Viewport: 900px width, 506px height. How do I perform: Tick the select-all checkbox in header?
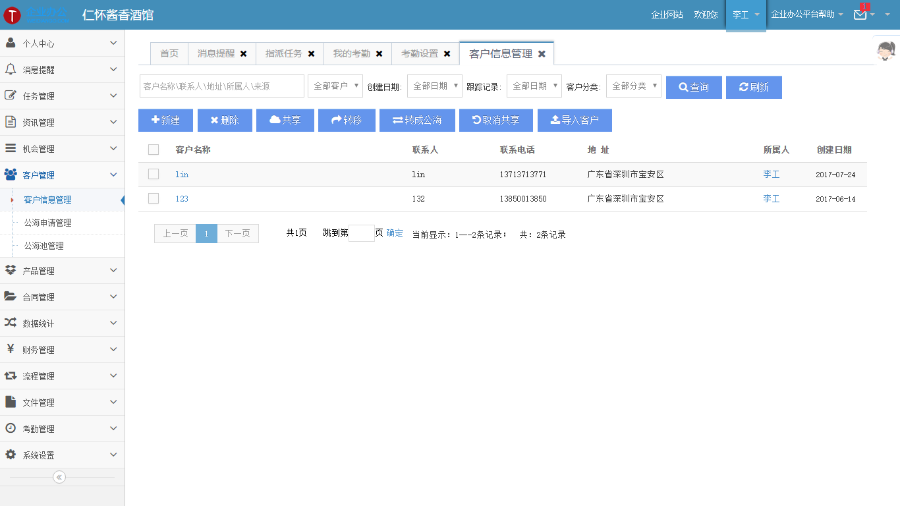[x=153, y=150]
